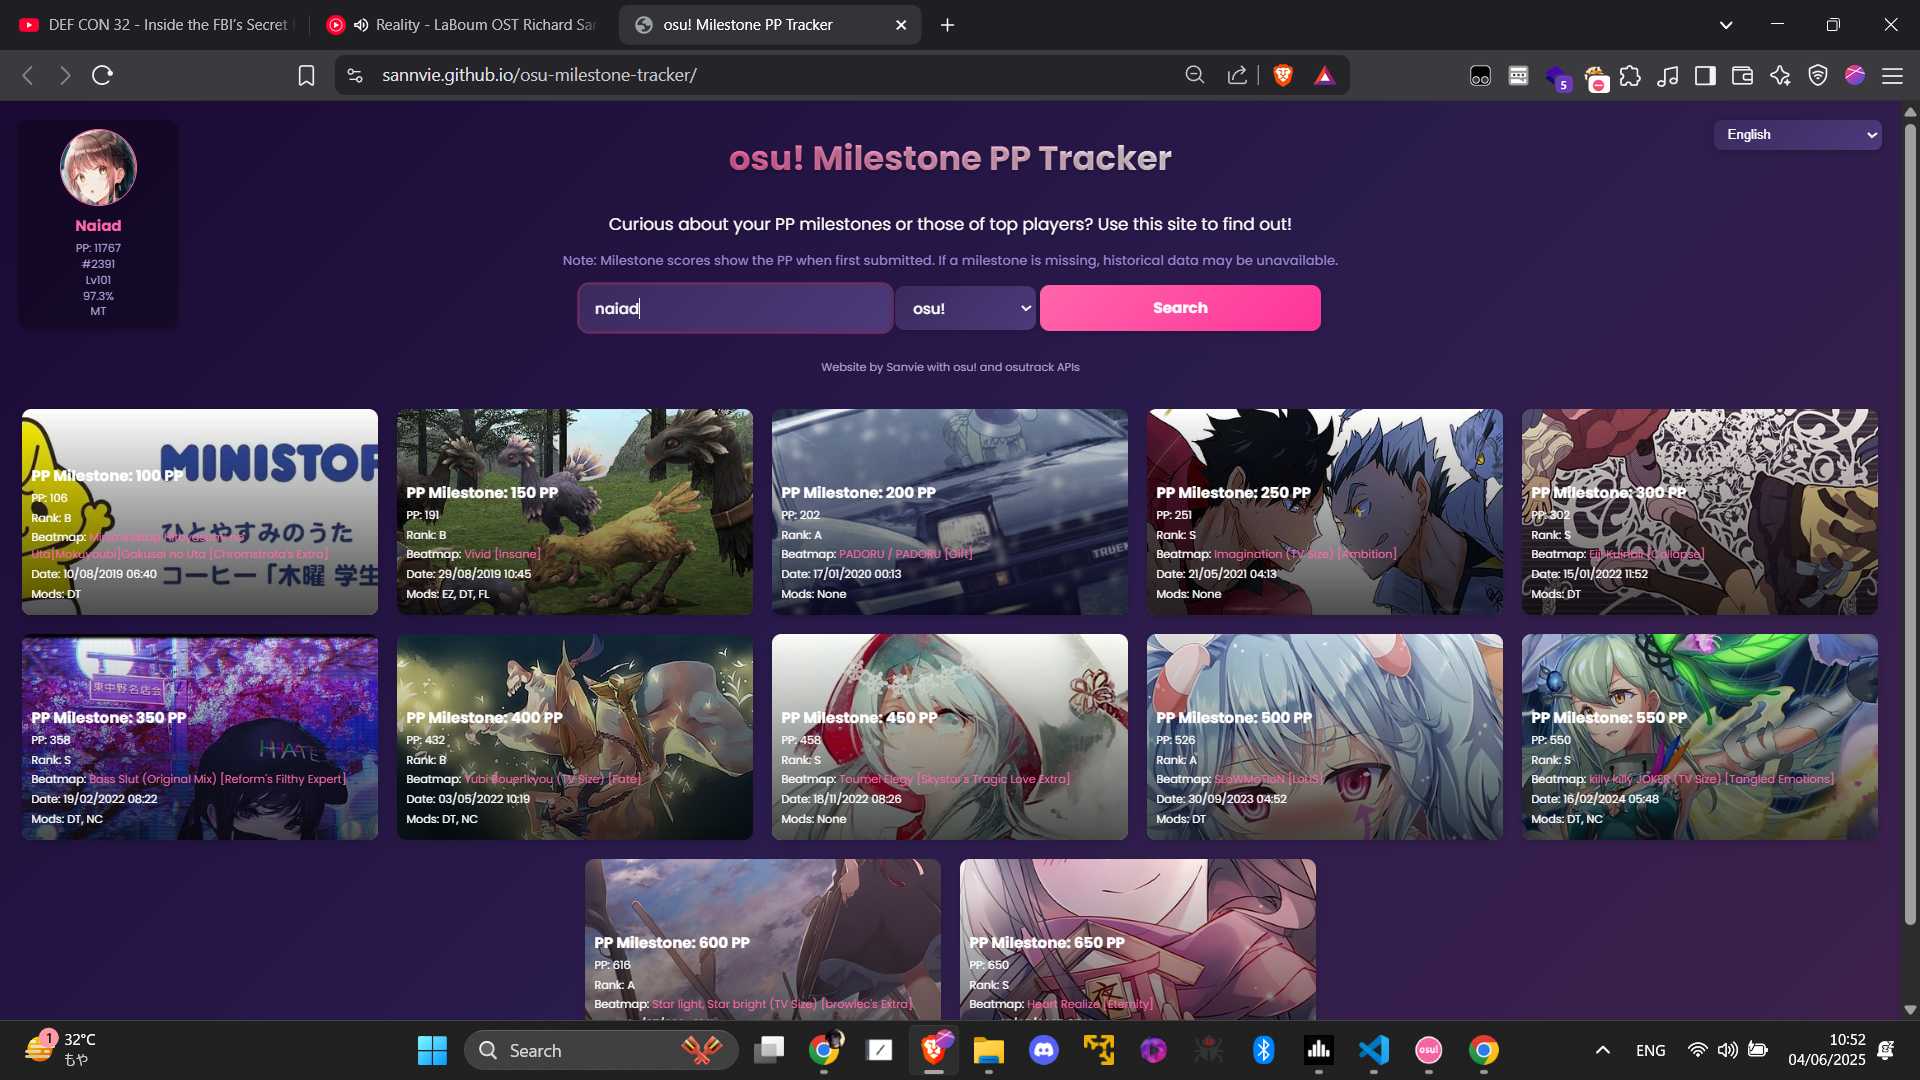Click the zoom magnifier icon in address bar
Viewport: 1920px width, 1080px height.
(x=1195, y=75)
